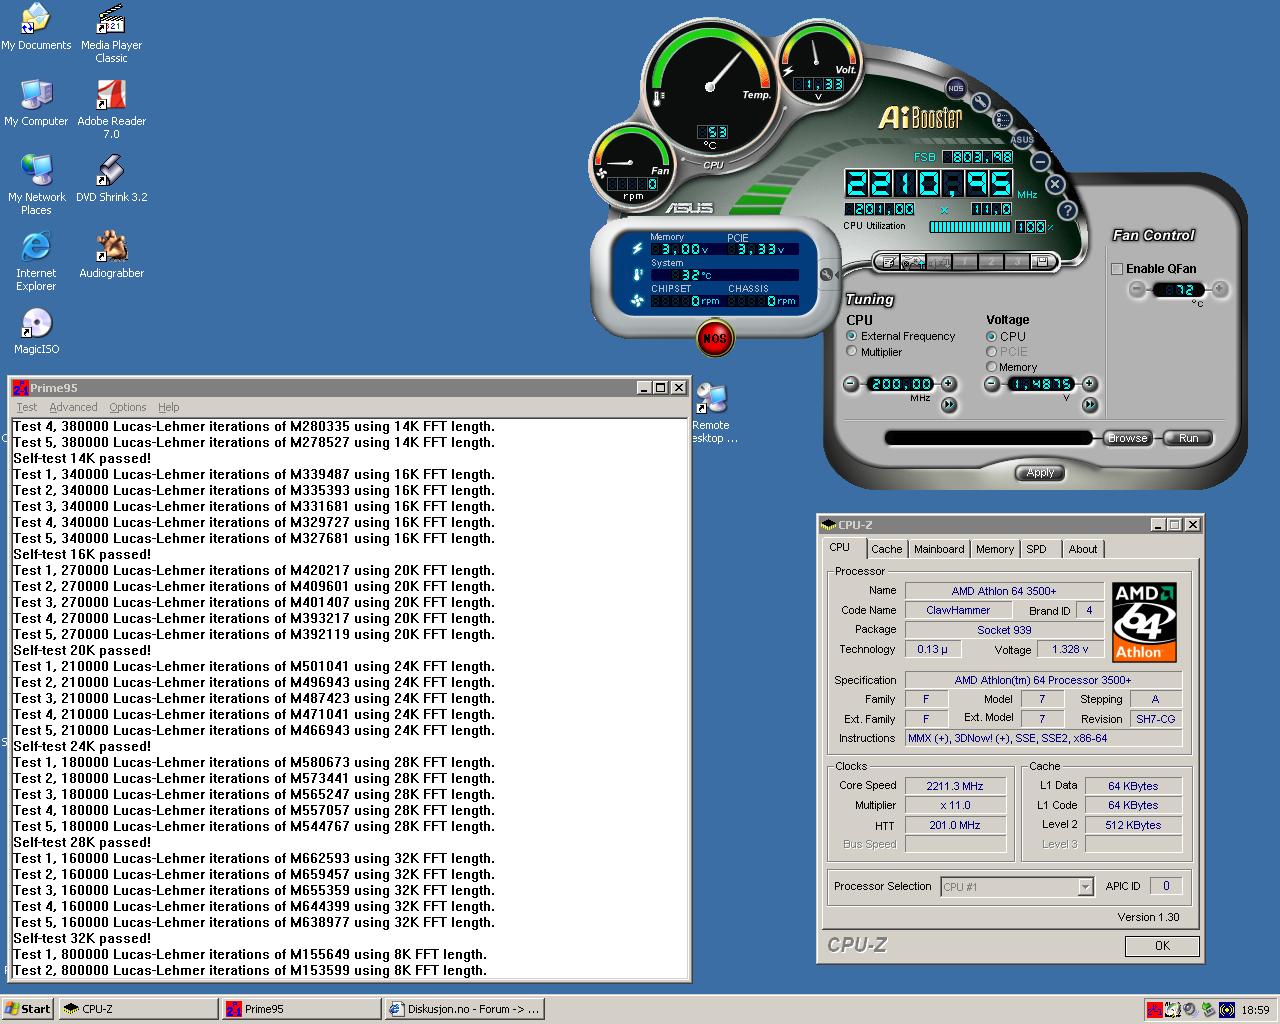This screenshot has width=1280, height=1024.
Task: Click the safely remove hardware tray icon
Action: [x=1208, y=1010]
